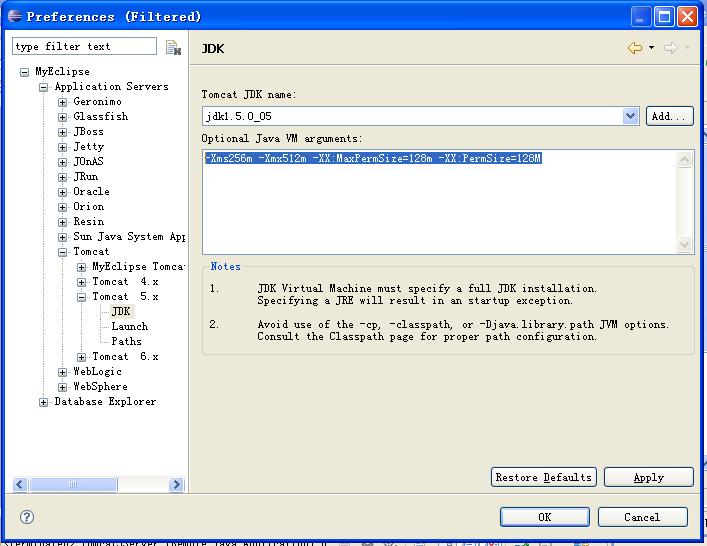This screenshot has height=546, width=707.
Task: Click the type filter text field
Action: click(x=84, y=46)
